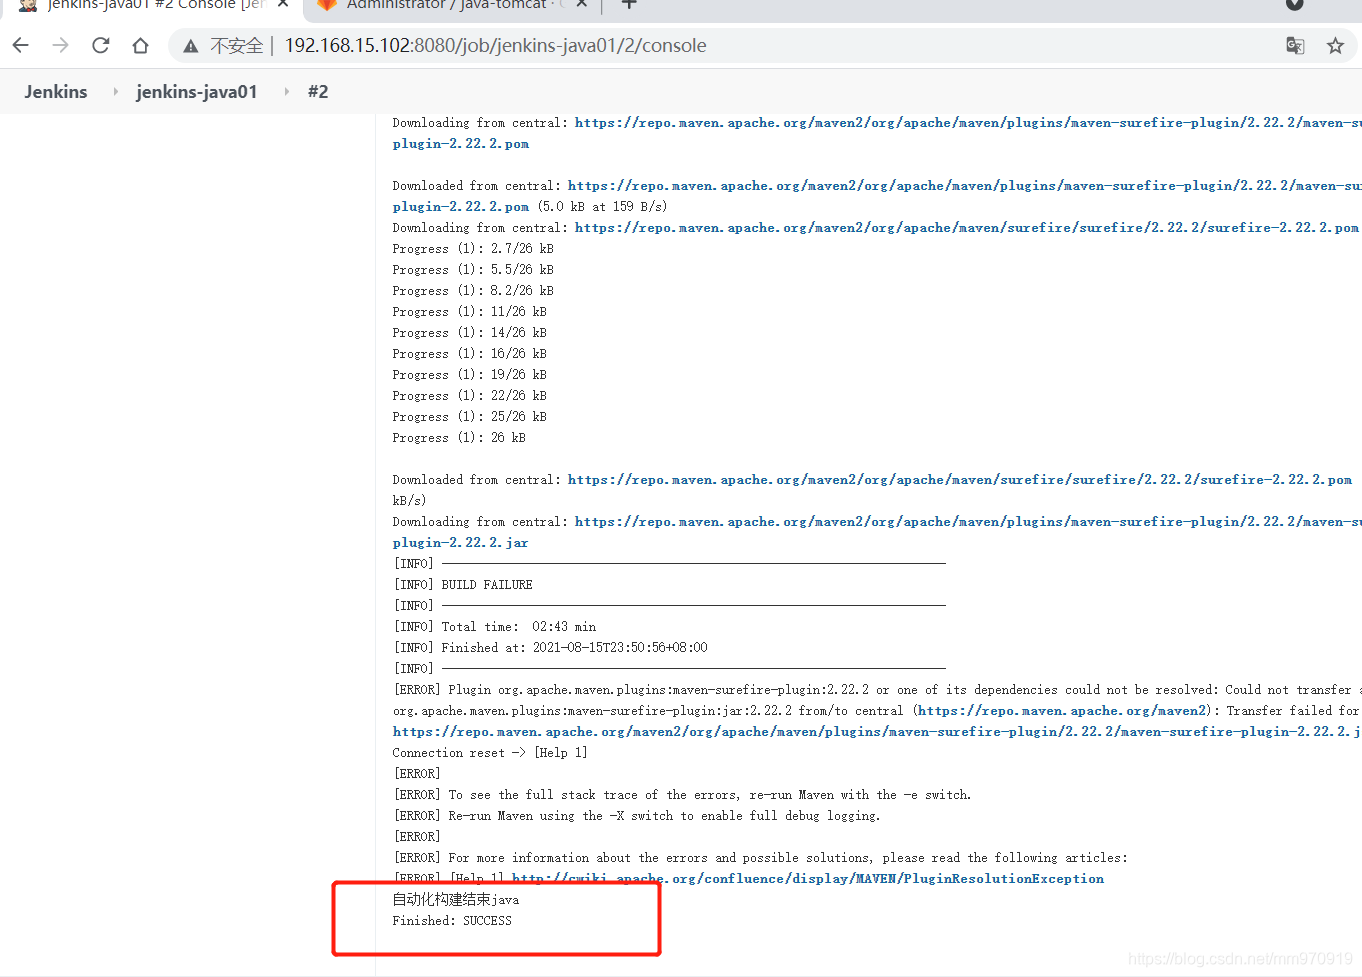Click the 'Progress (1): 25/26 kB' line

click(470, 417)
